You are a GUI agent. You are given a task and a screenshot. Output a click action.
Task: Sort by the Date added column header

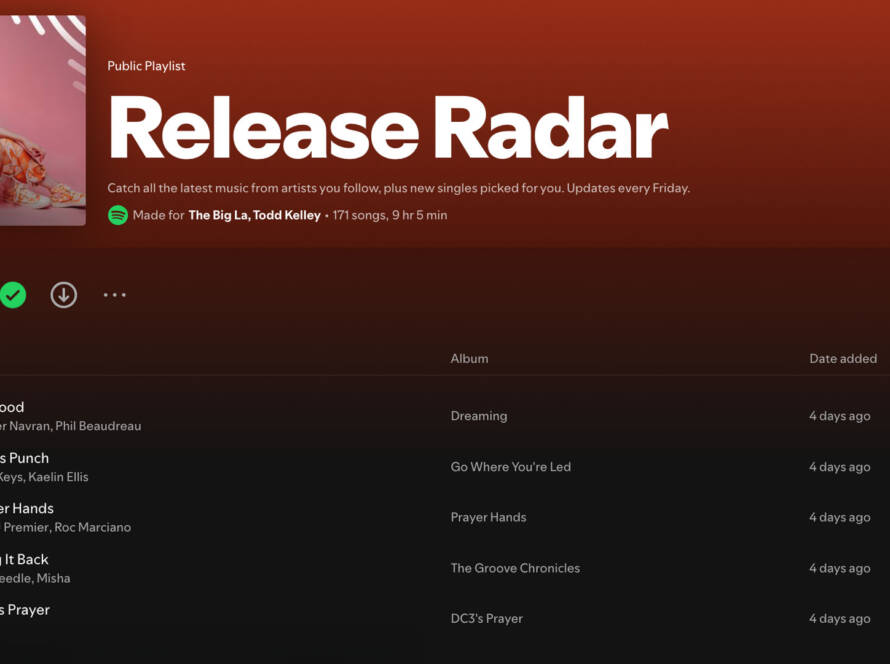[843, 359]
